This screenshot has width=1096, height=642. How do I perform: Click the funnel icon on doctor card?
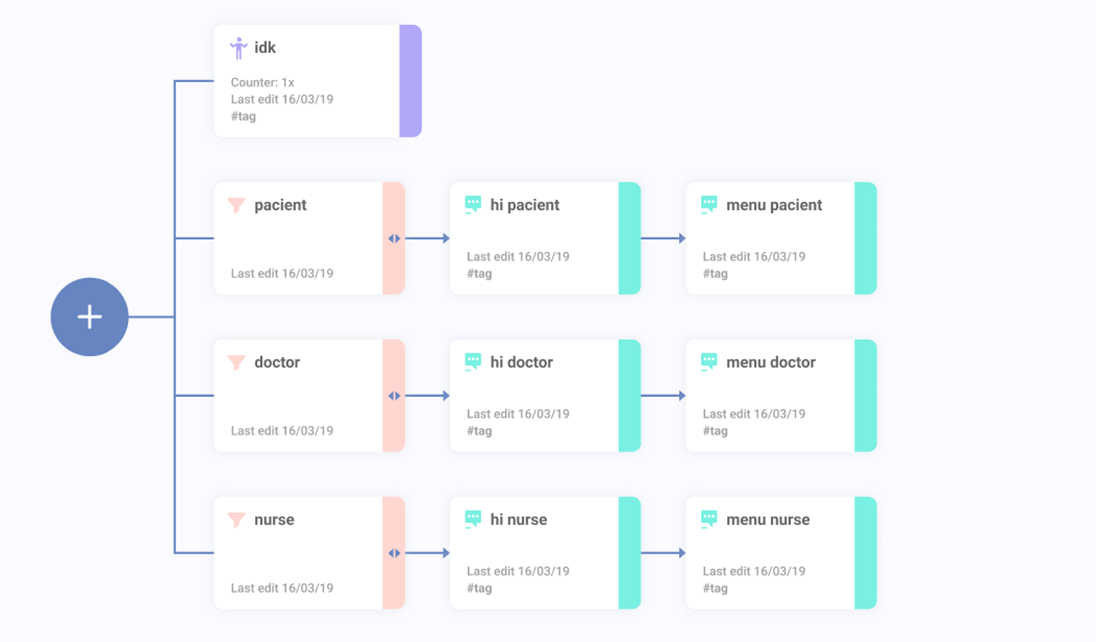pyautogui.click(x=237, y=362)
